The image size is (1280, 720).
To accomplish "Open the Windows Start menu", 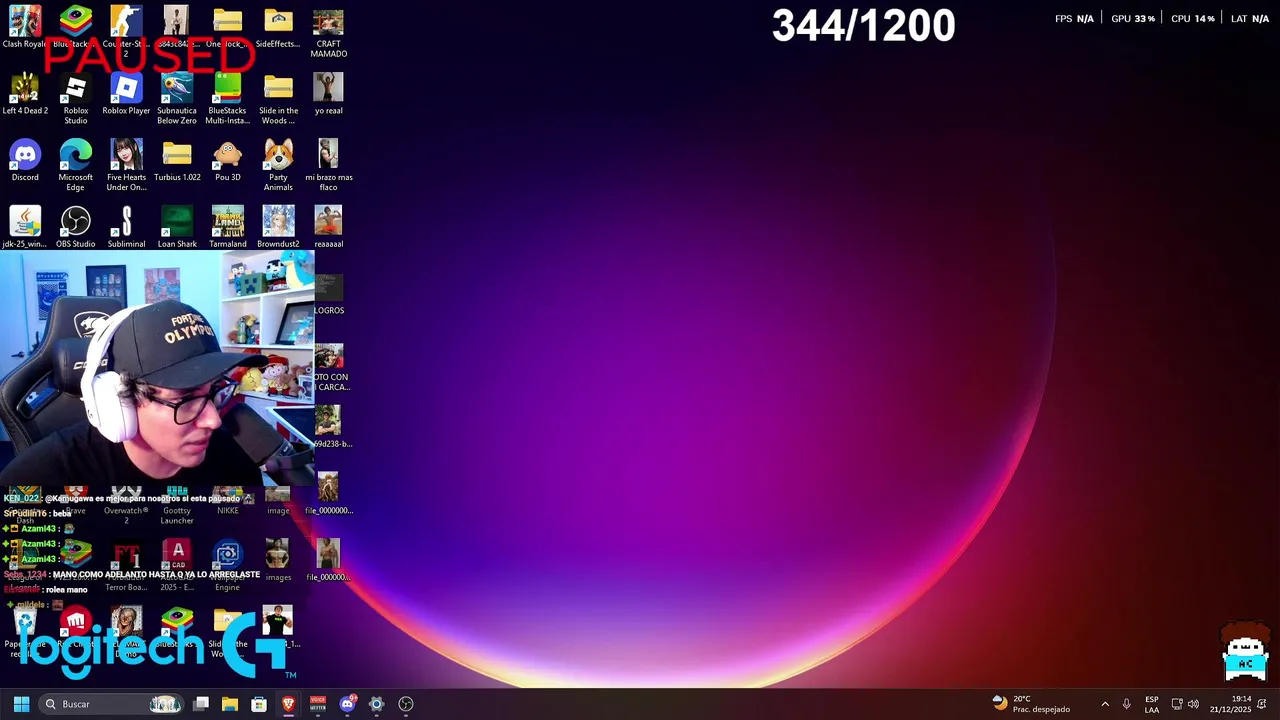I will (21, 704).
